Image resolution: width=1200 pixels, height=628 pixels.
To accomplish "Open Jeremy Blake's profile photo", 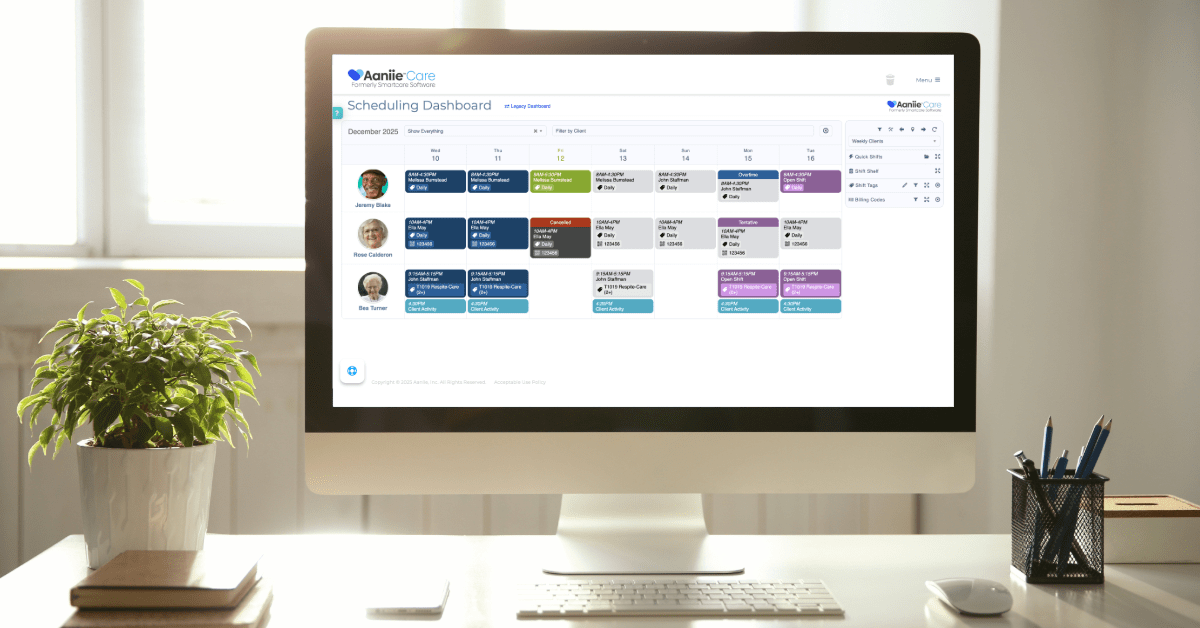I will click(x=373, y=184).
